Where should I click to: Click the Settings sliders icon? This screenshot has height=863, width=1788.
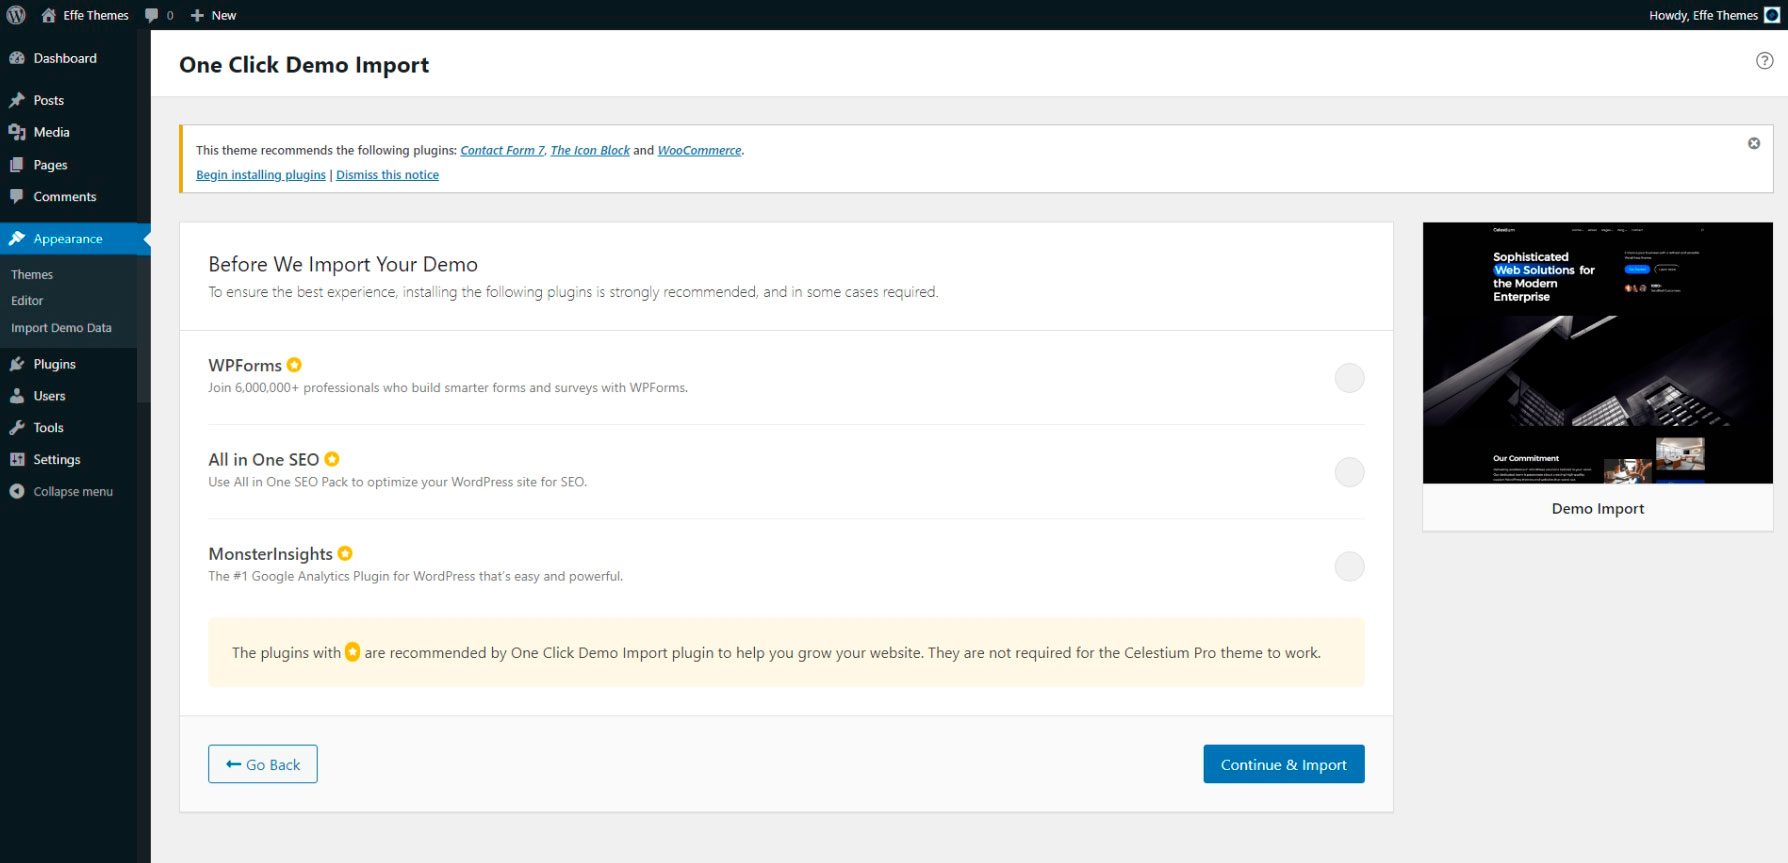coord(17,460)
